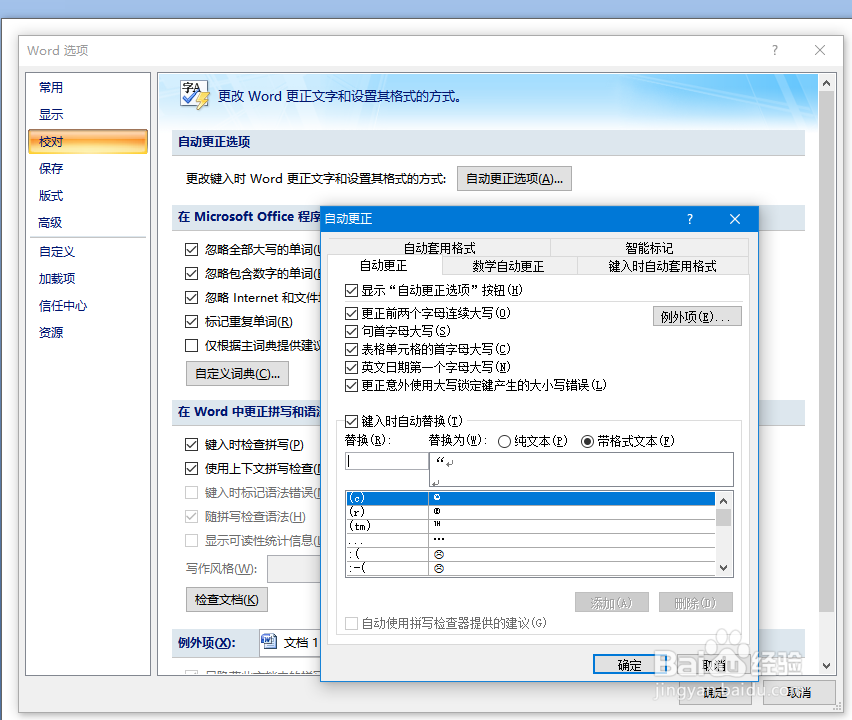Viewport: 852px width, 720px height.
Task: Open 例外项(E)... button in 自动更正
Action: [x=697, y=316]
